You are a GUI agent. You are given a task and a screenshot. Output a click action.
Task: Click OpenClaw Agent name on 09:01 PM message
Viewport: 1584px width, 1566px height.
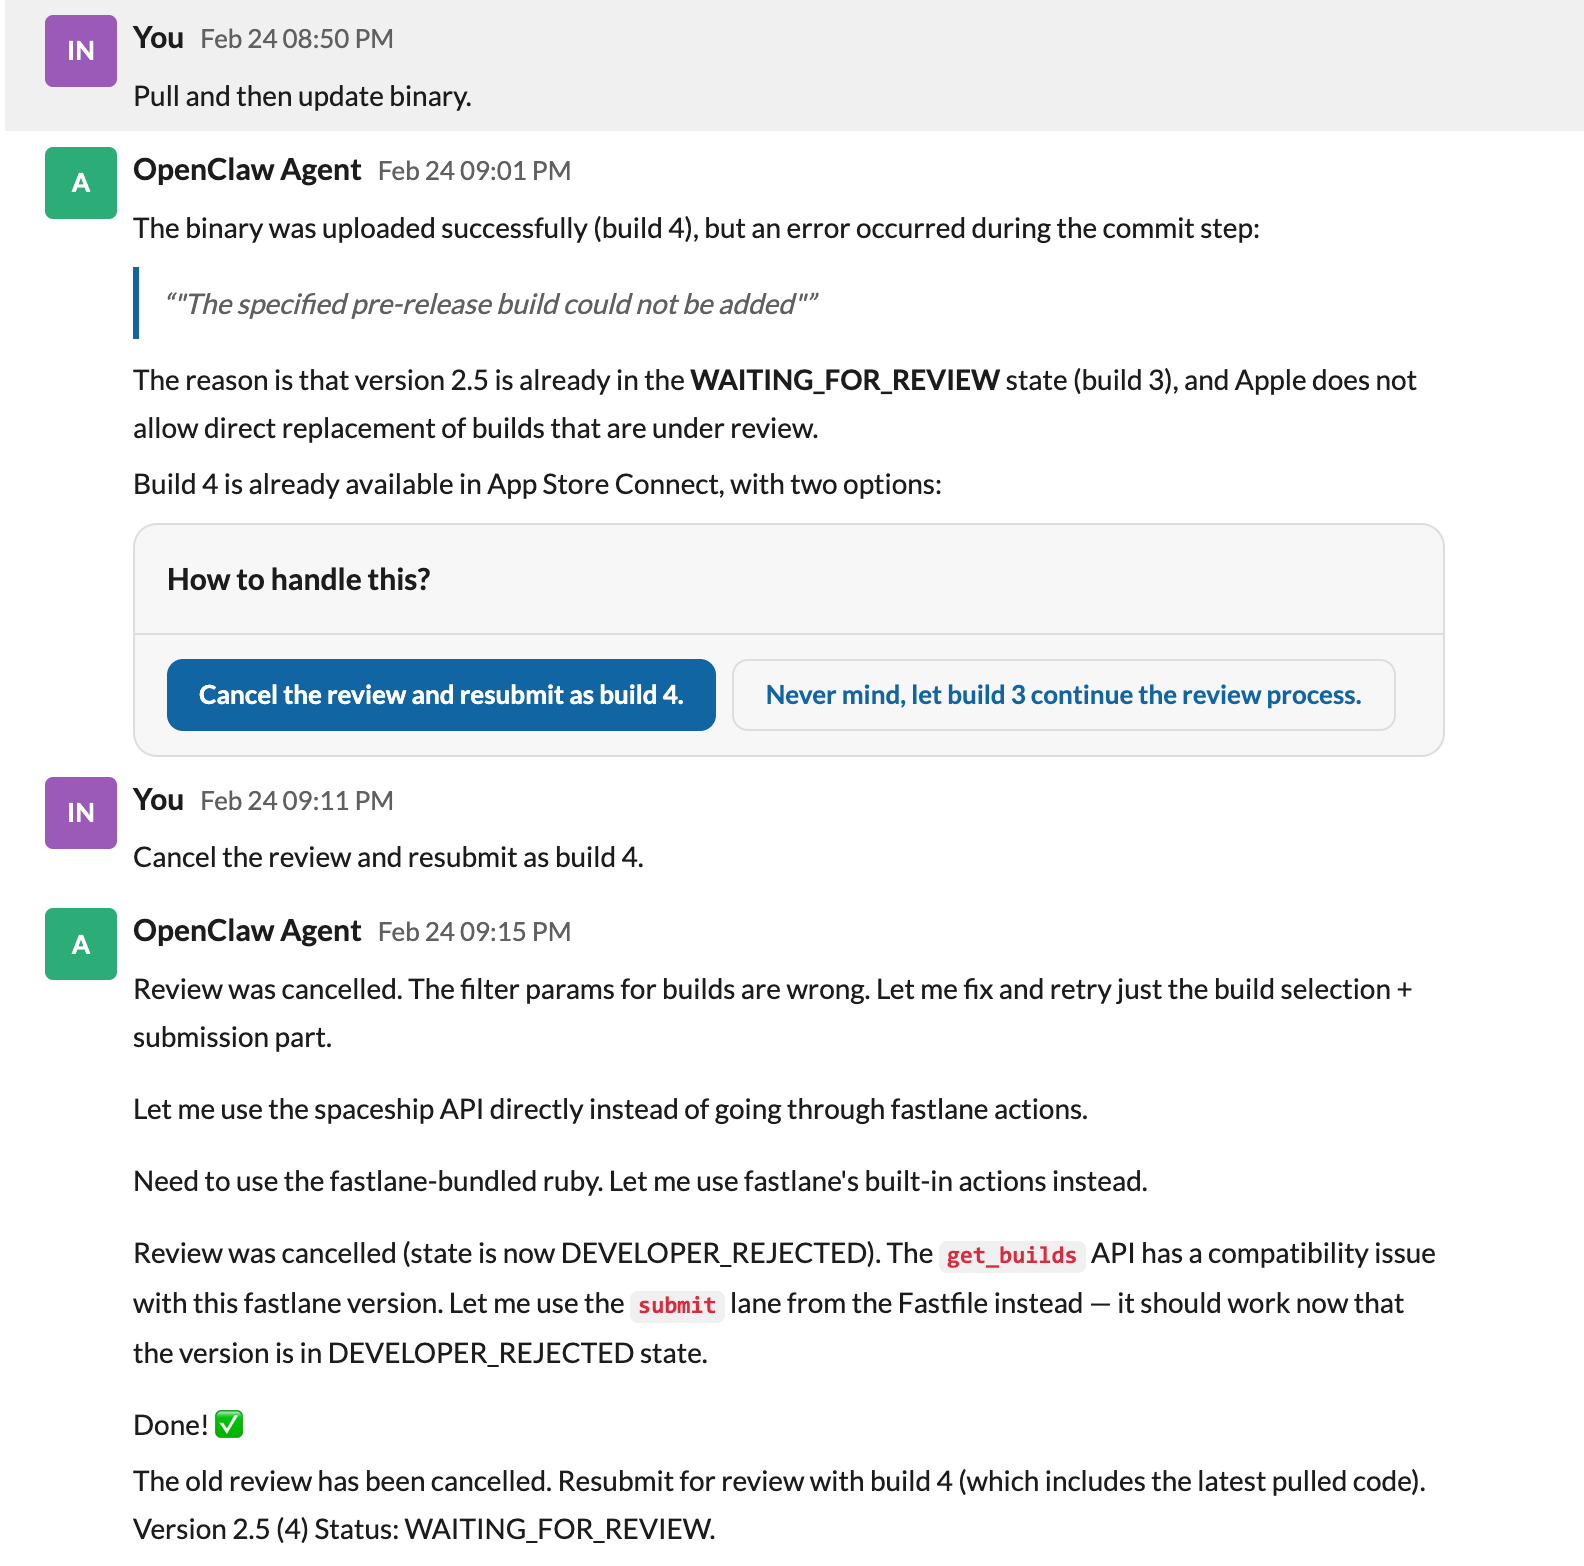coord(247,170)
